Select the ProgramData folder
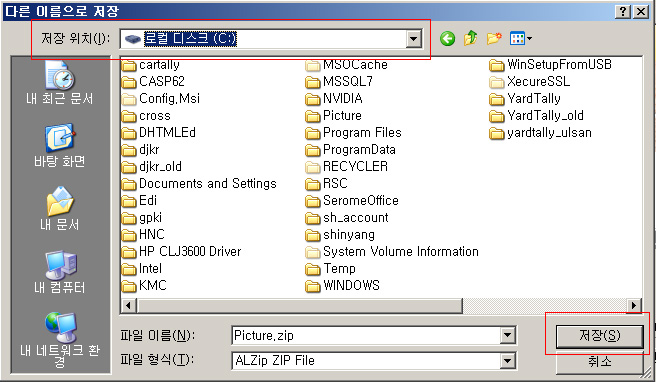 click(x=351, y=149)
